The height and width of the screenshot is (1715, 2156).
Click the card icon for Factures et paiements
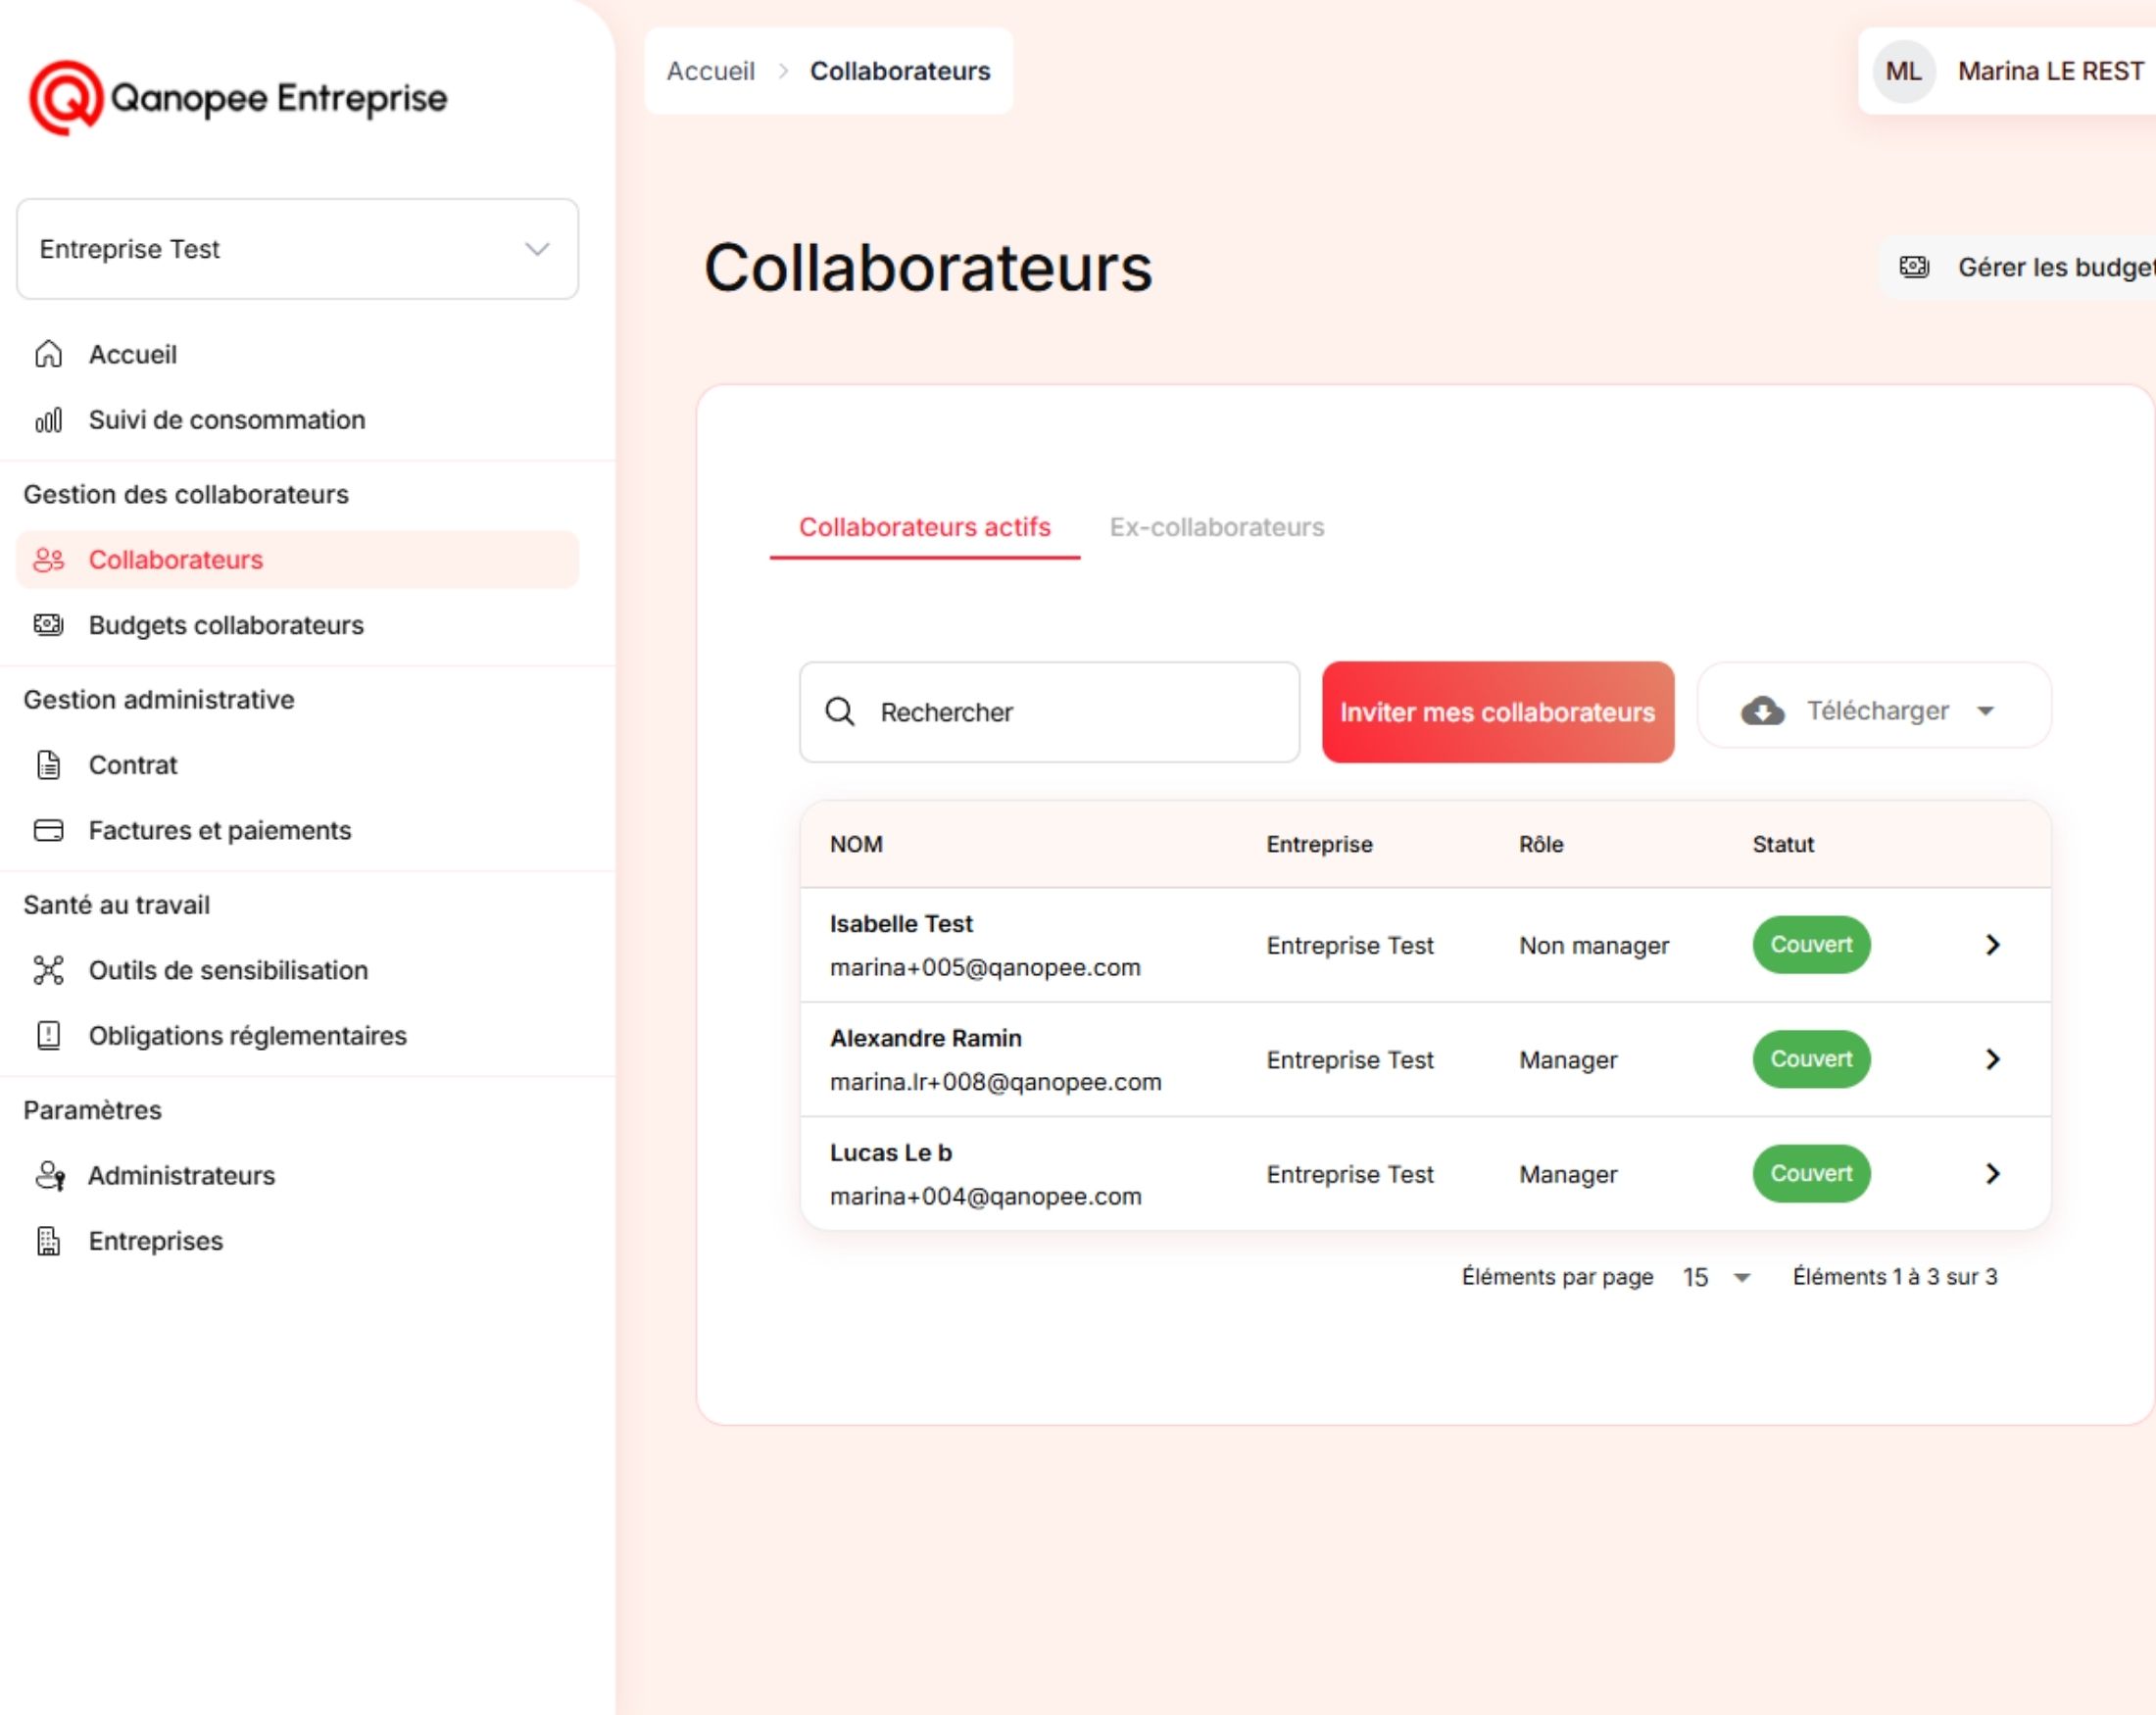point(48,830)
